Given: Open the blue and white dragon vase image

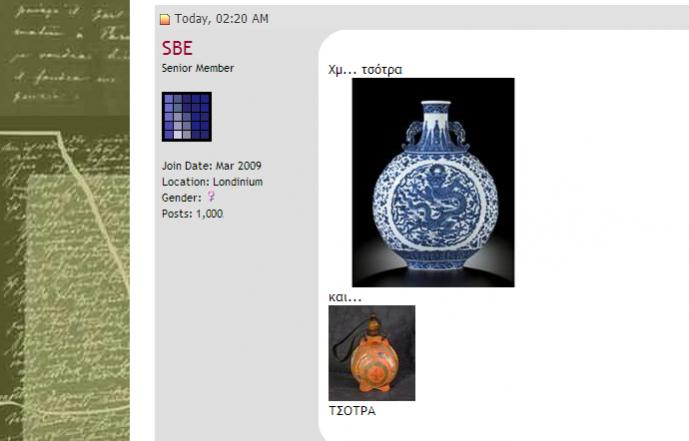Looking at the screenshot, I should tap(433, 183).
